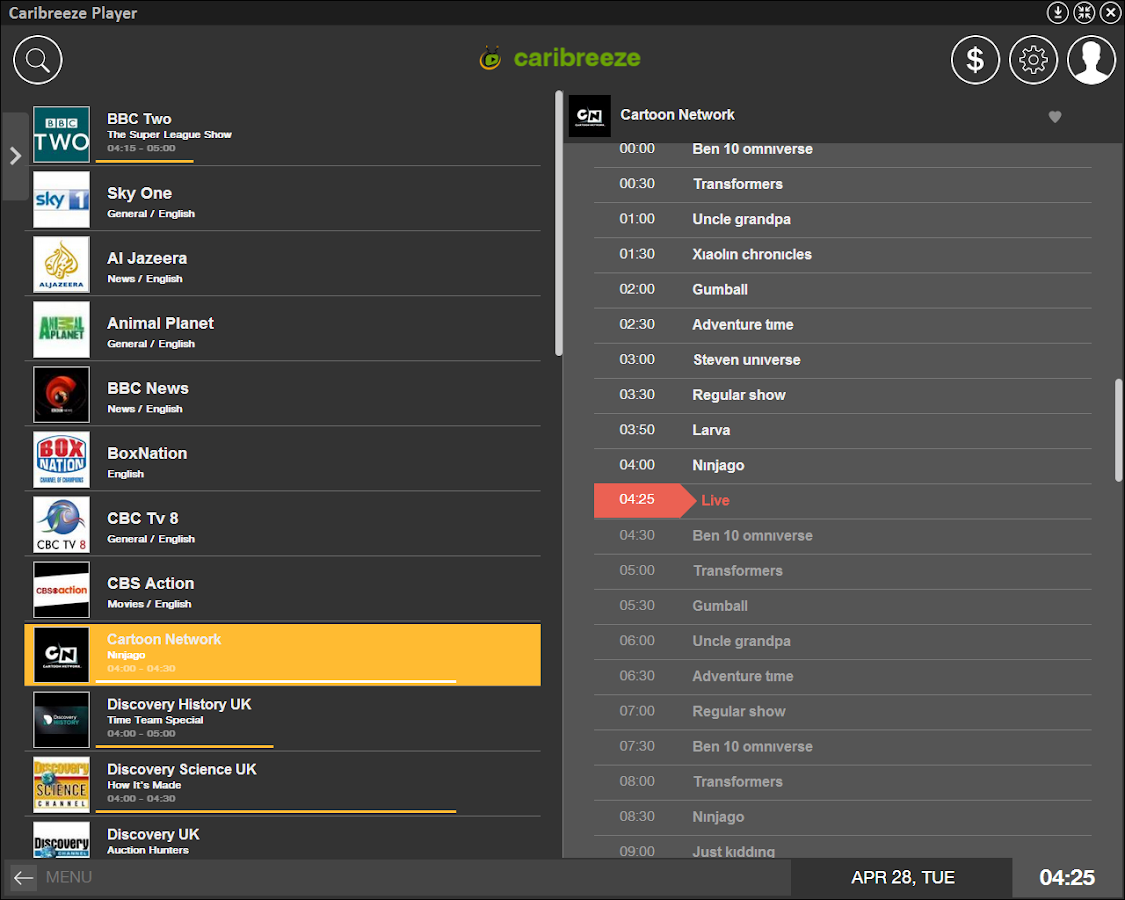The height and width of the screenshot is (900, 1125).
Task: Open the Discovery History UK title
Action: click(x=179, y=704)
